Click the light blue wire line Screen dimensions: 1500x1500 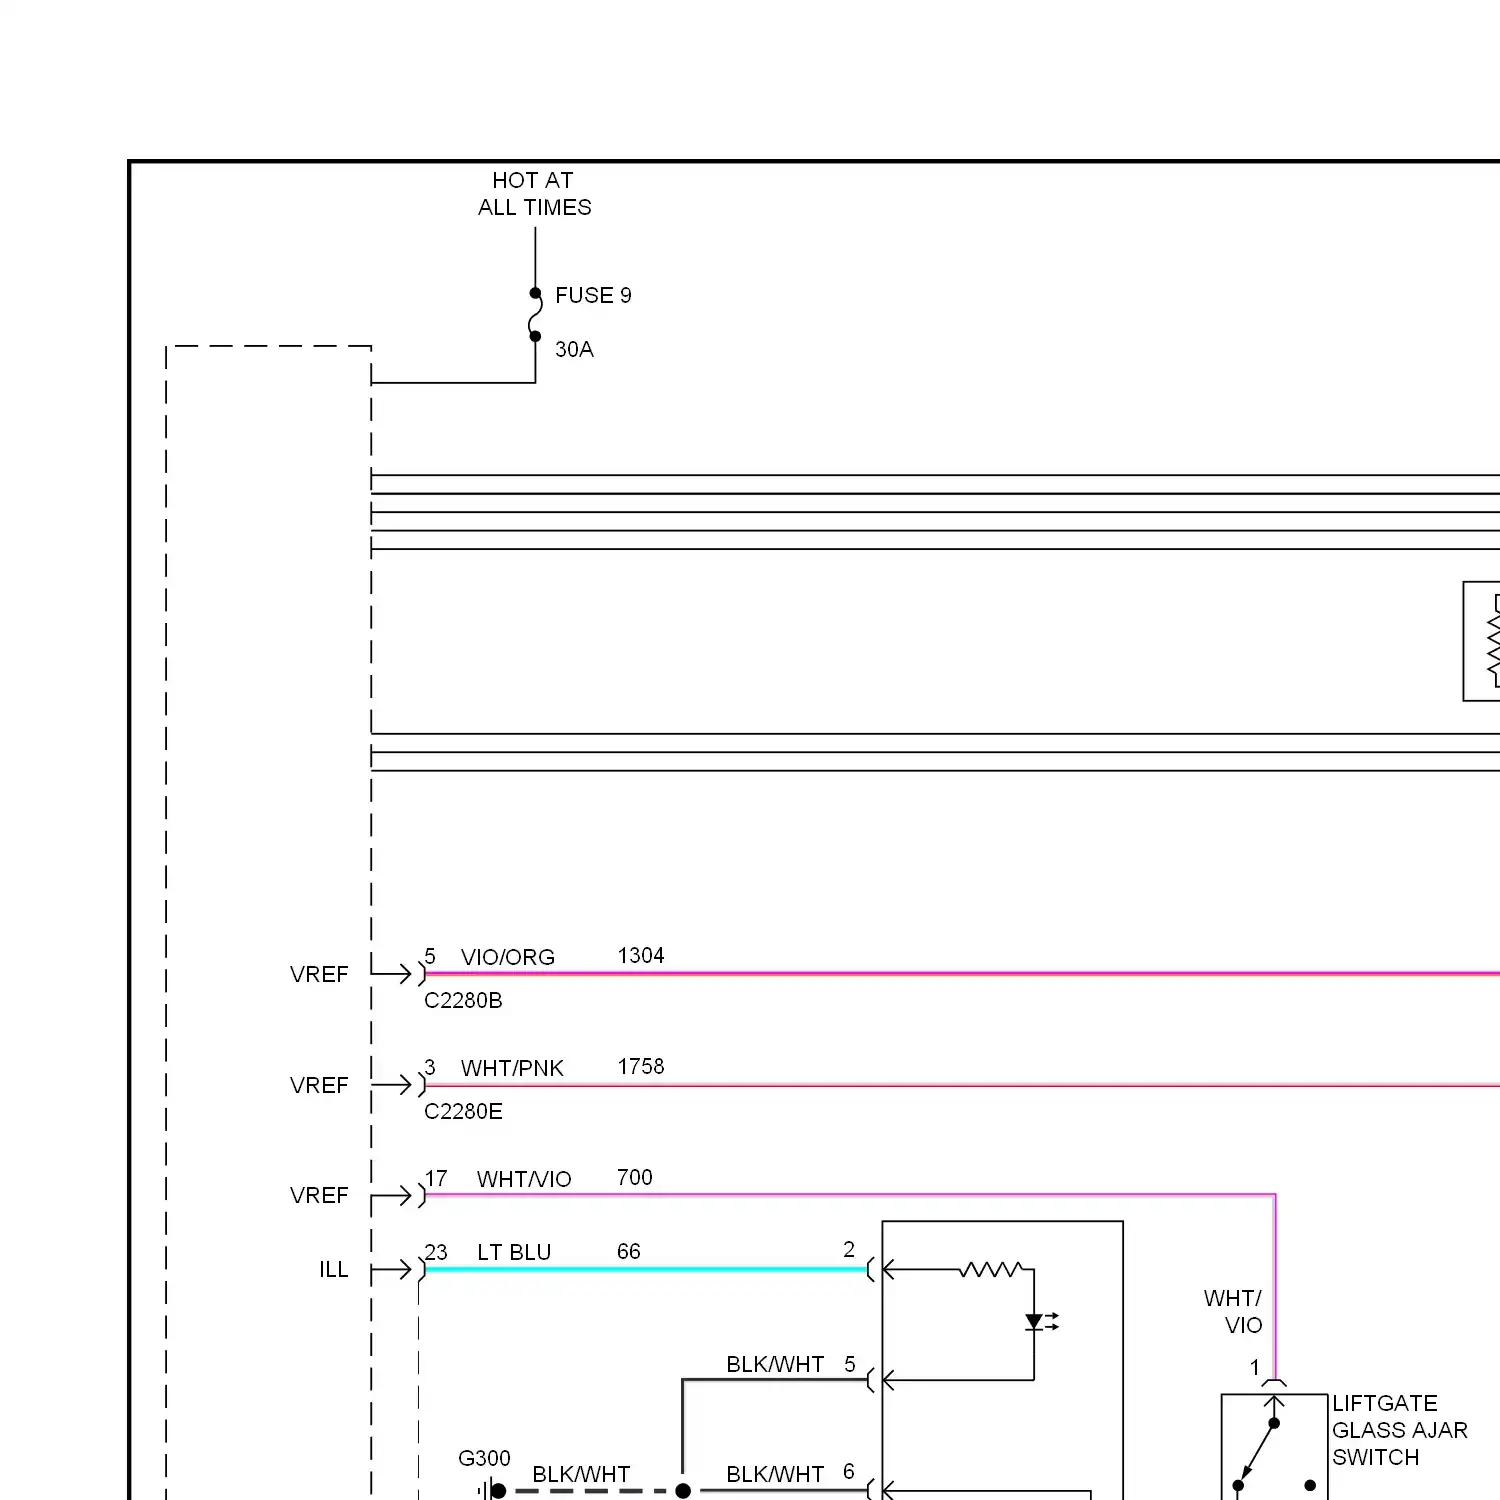[x=646, y=1269]
